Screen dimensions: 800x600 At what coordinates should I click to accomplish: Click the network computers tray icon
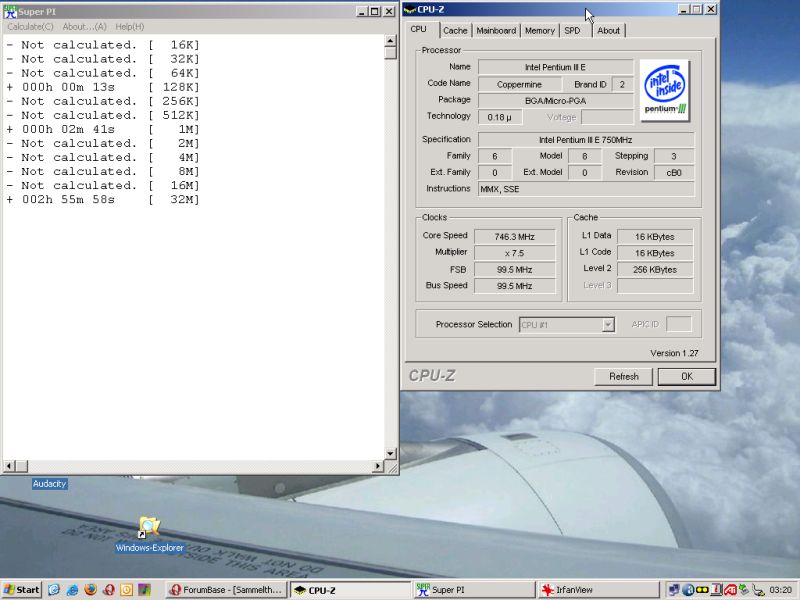[674, 590]
